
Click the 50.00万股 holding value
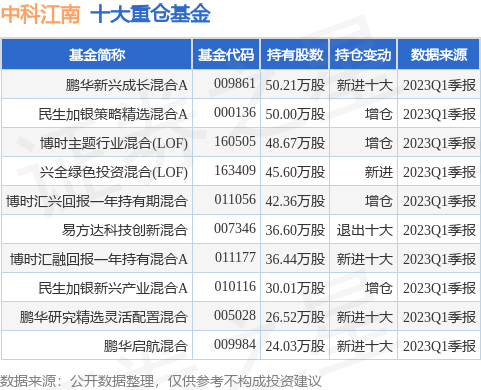(x=295, y=114)
